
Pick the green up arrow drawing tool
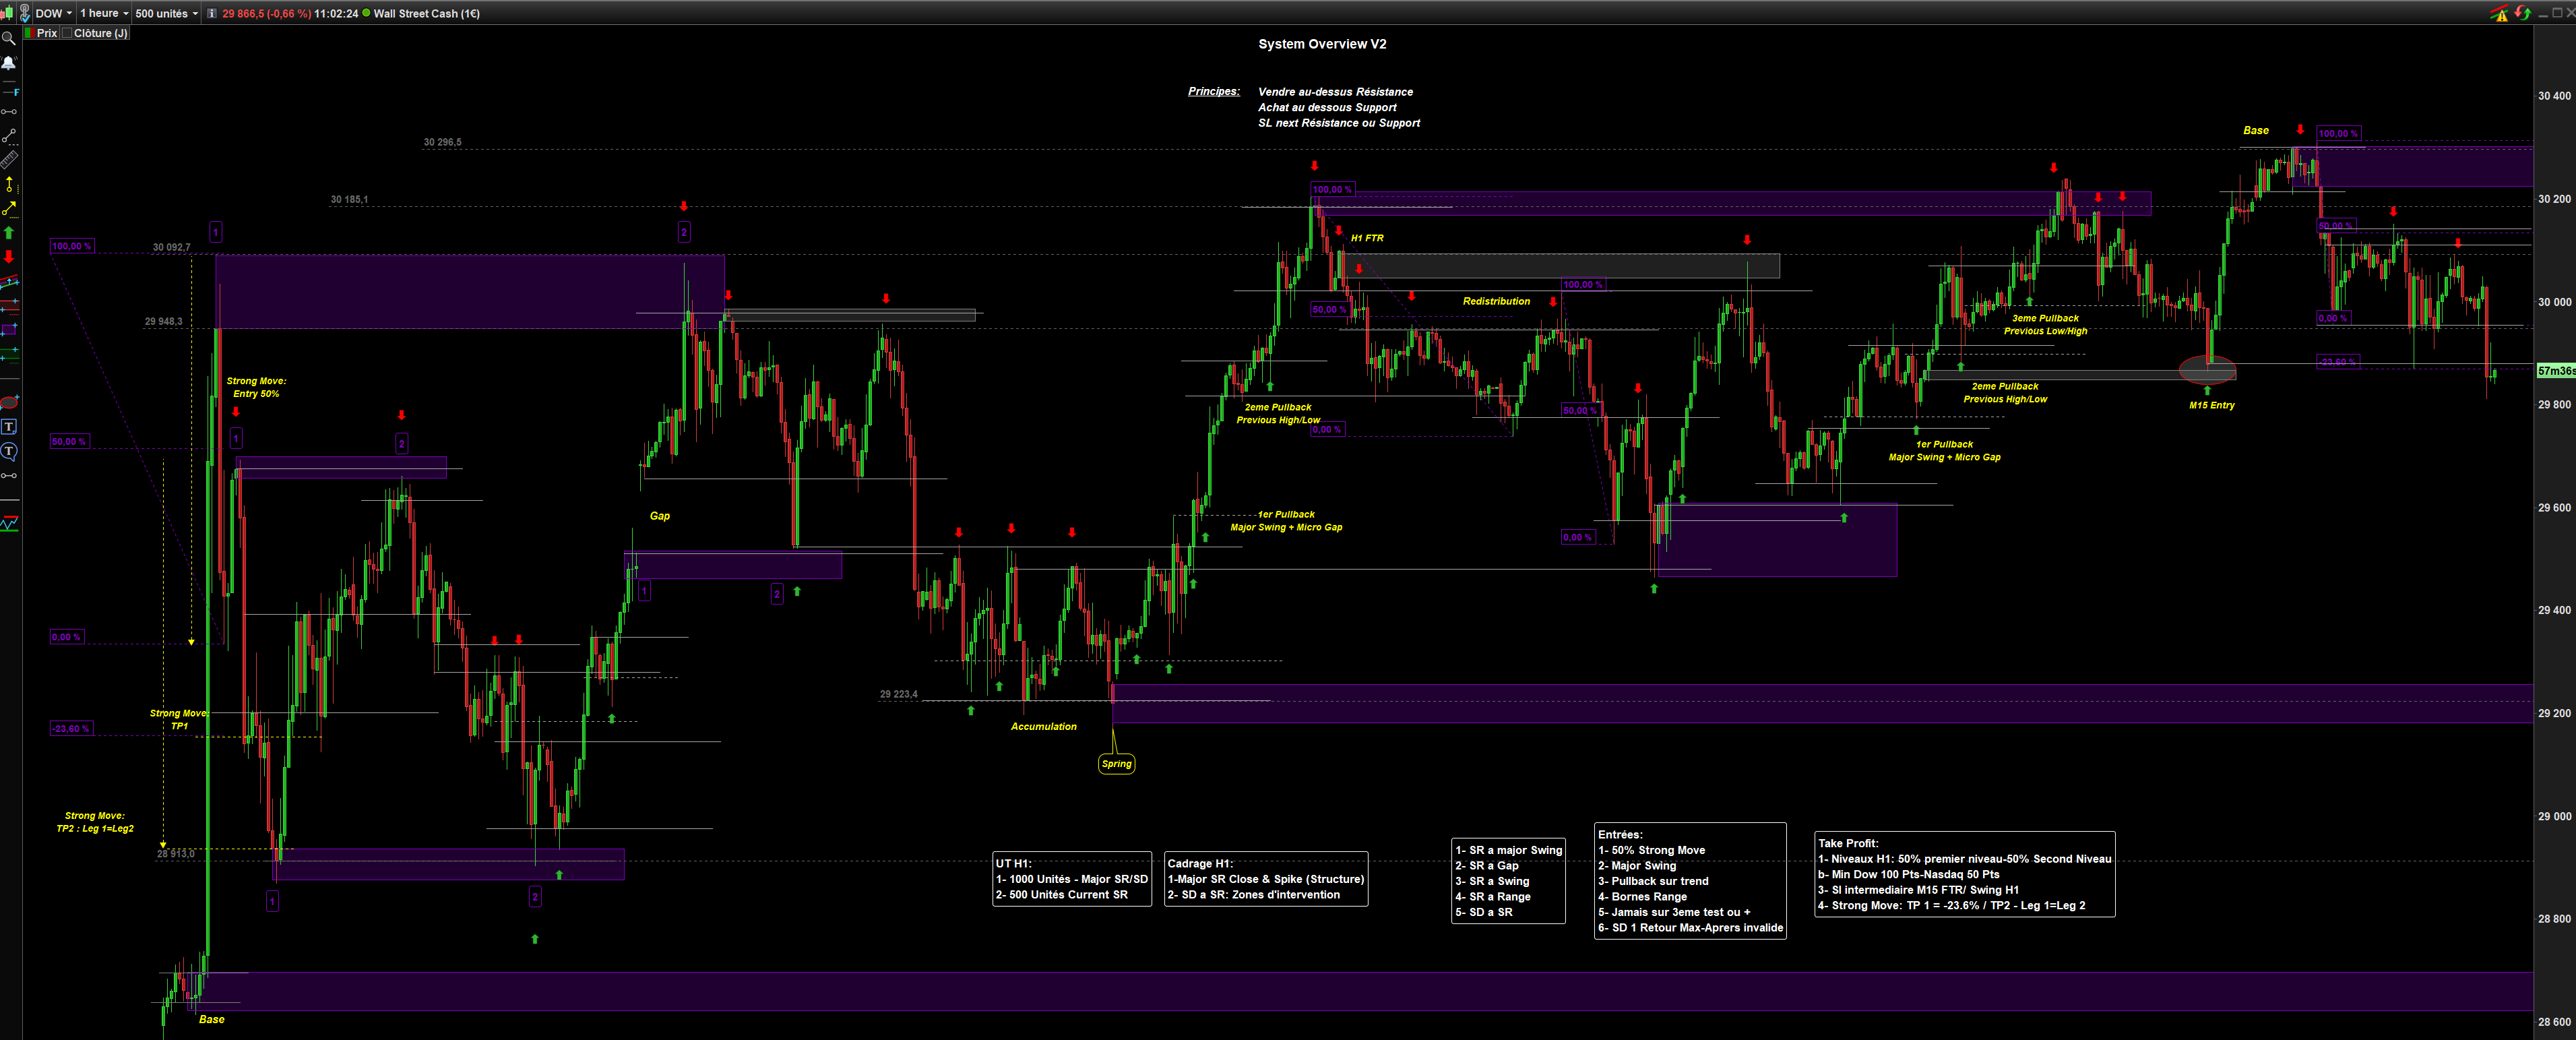pos(9,233)
